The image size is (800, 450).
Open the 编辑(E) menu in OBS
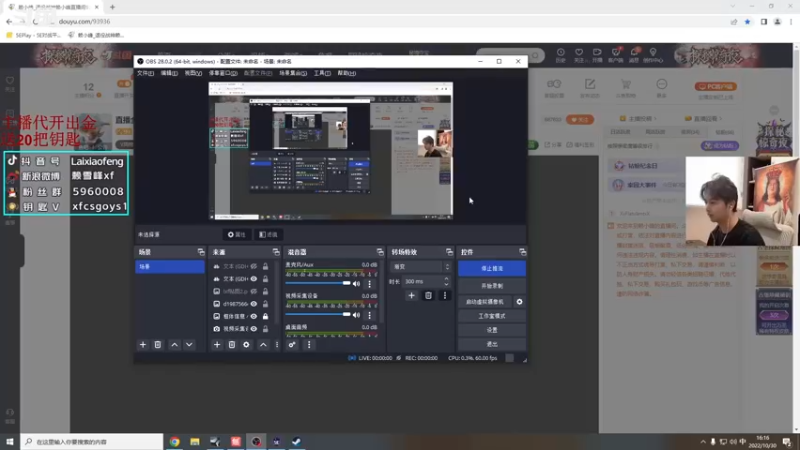pyautogui.click(x=169, y=73)
